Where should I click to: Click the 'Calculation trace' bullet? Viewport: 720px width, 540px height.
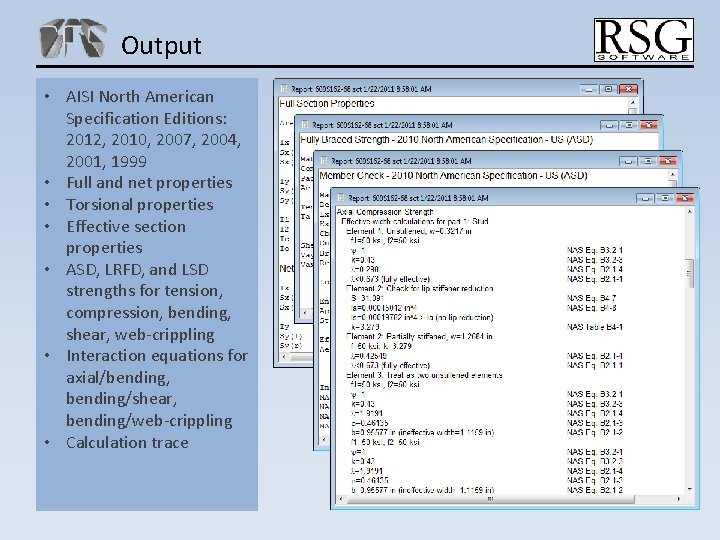tap(127, 443)
